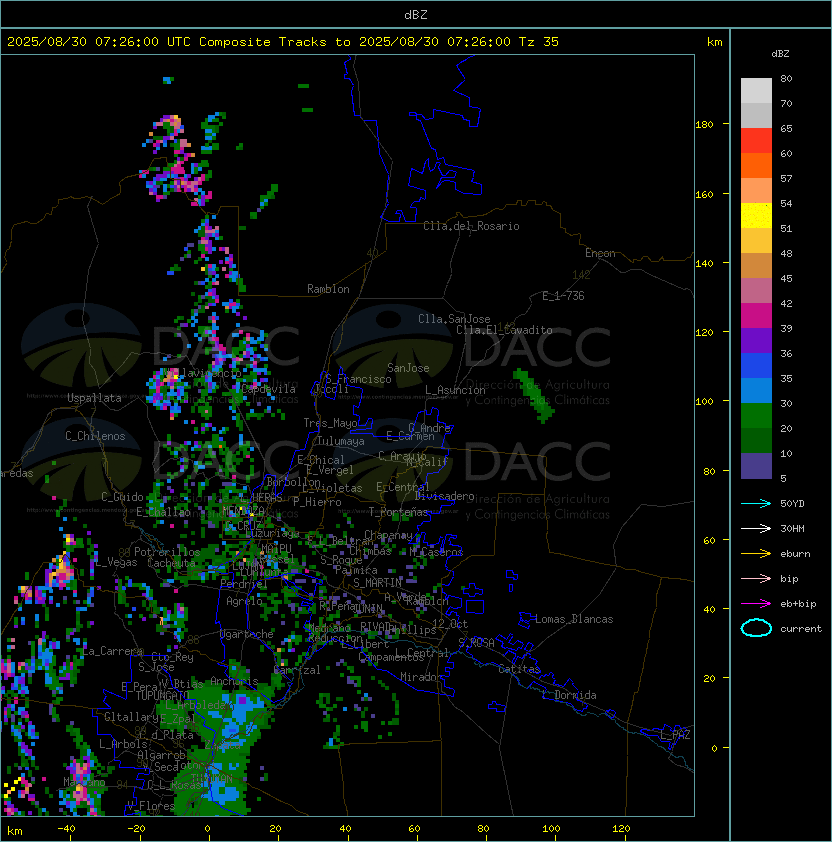Click the 'Carrizal' map label

click(x=297, y=670)
